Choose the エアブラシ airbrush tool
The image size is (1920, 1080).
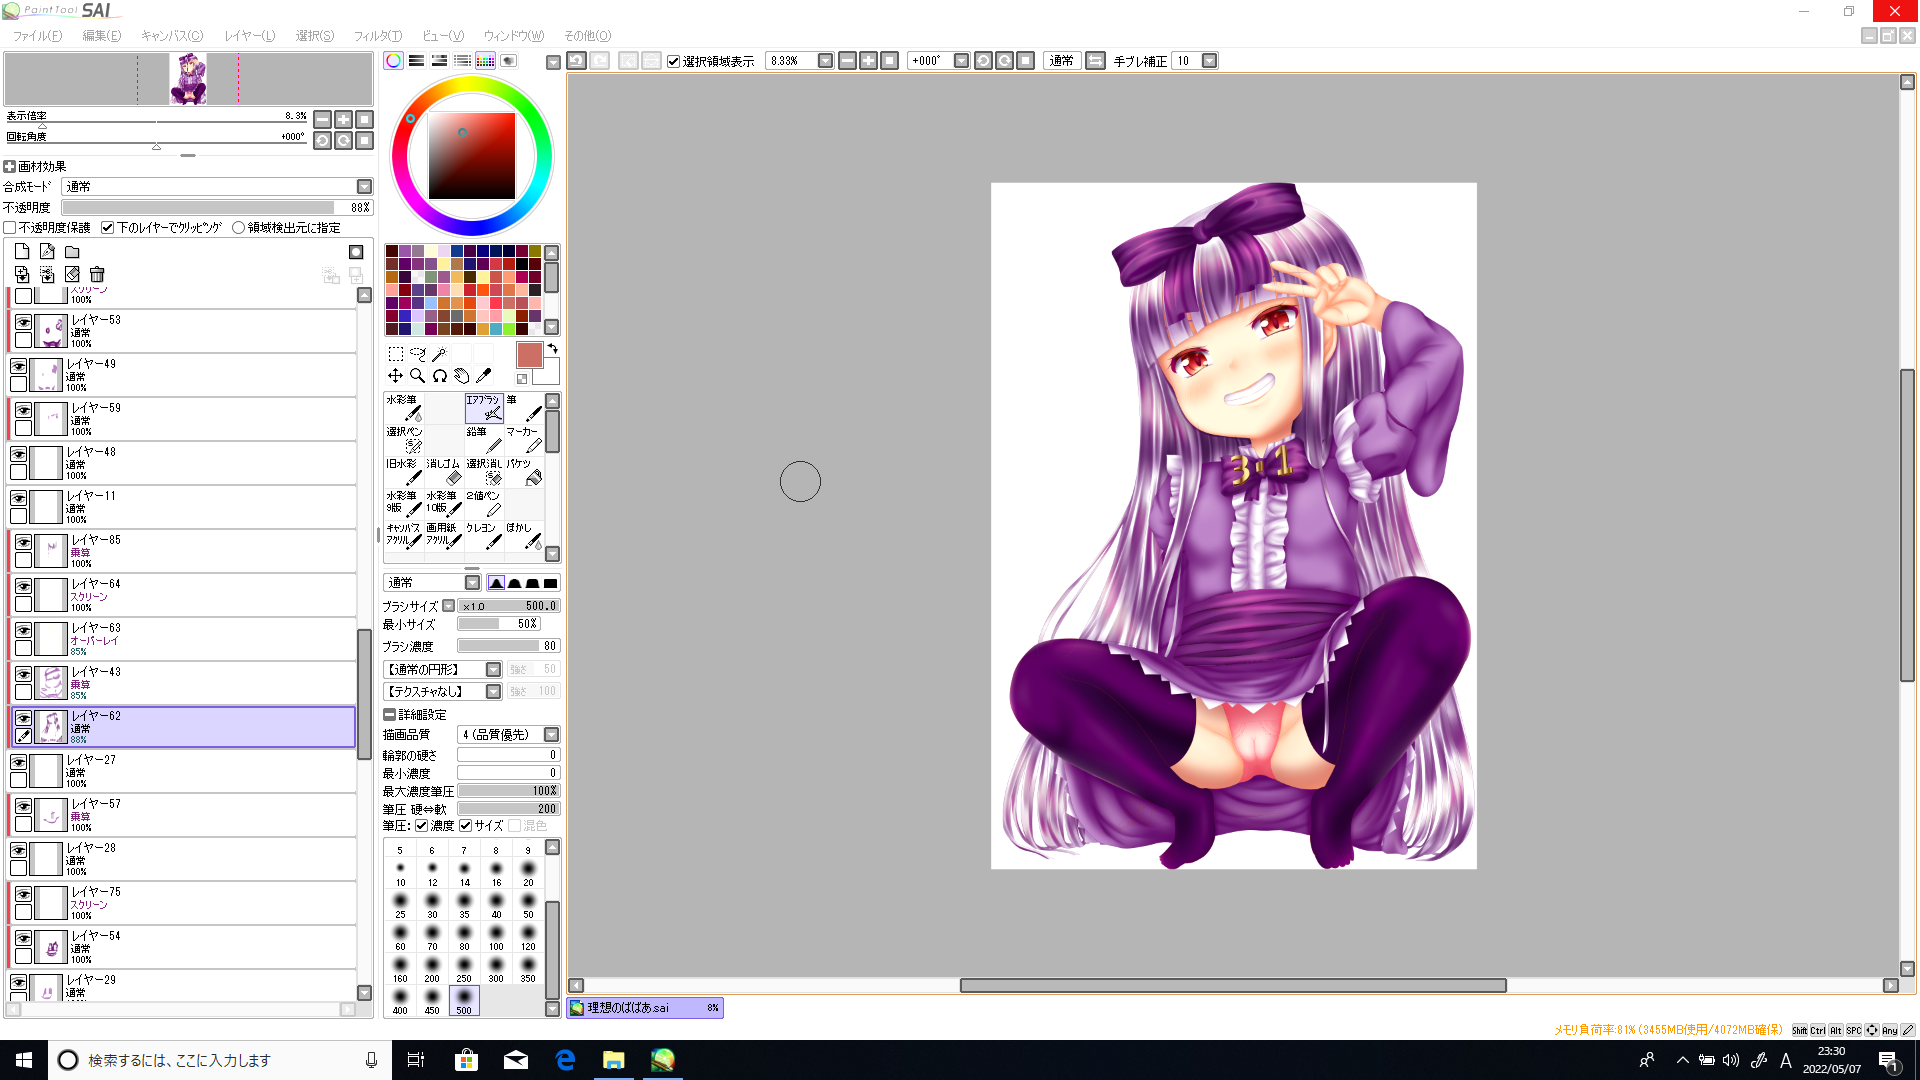click(x=484, y=408)
